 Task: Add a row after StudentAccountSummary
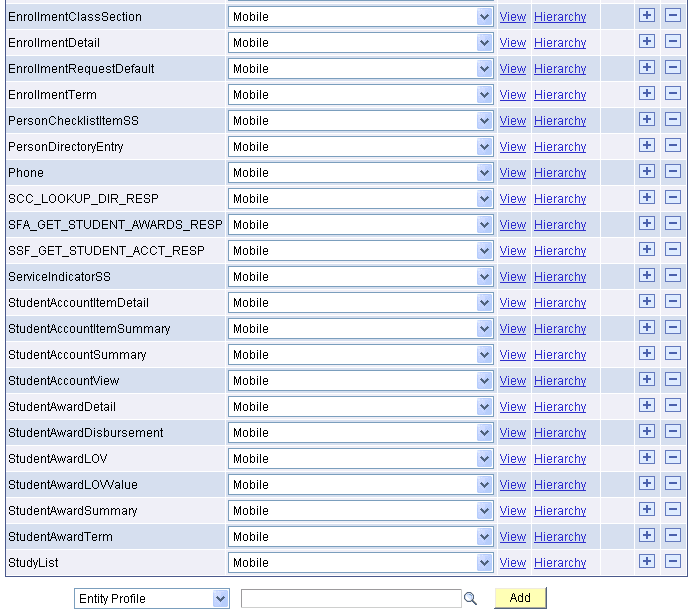click(x=647, y=353)
